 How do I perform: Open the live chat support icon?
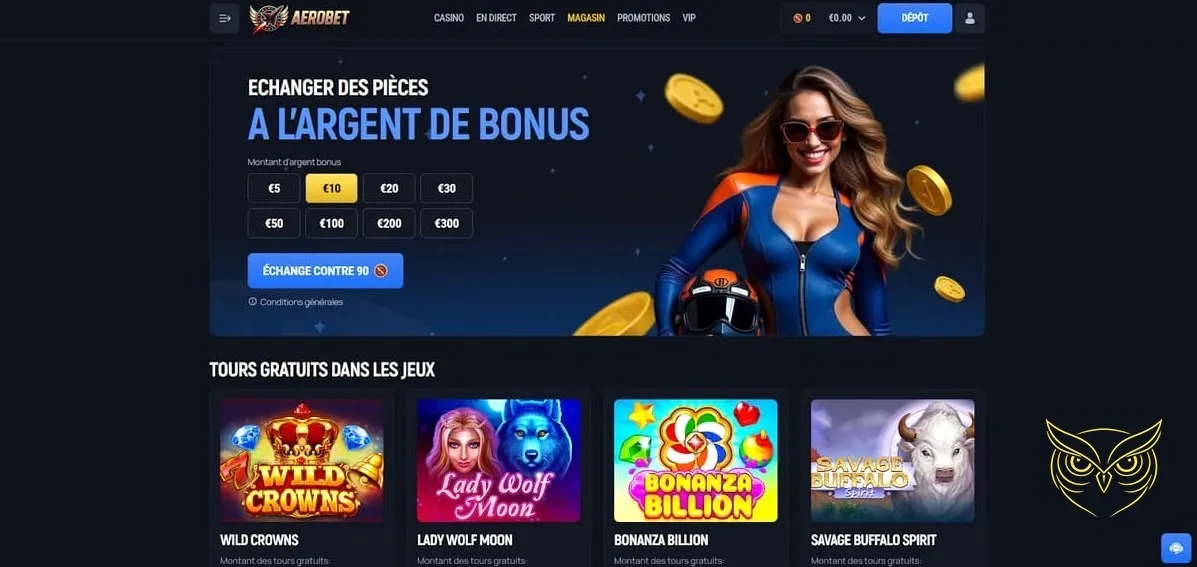(1175, 547)
